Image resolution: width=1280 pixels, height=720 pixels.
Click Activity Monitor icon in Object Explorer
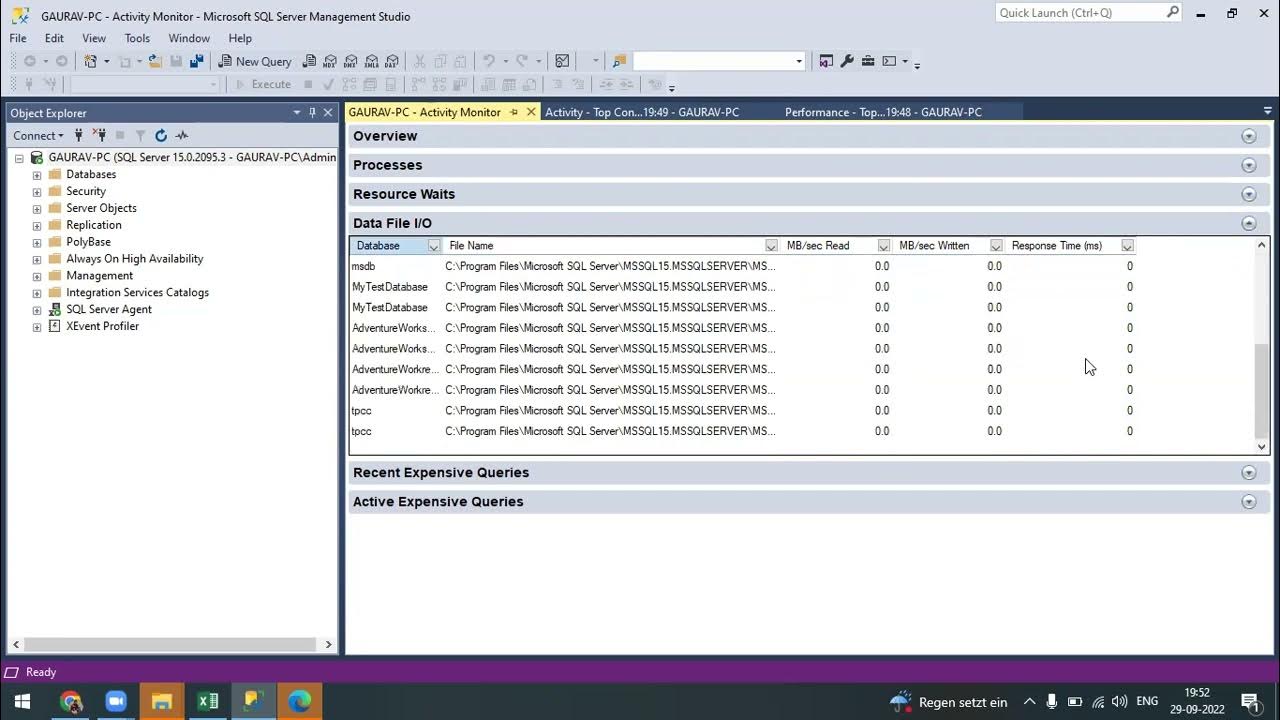[x=182, y=135]
